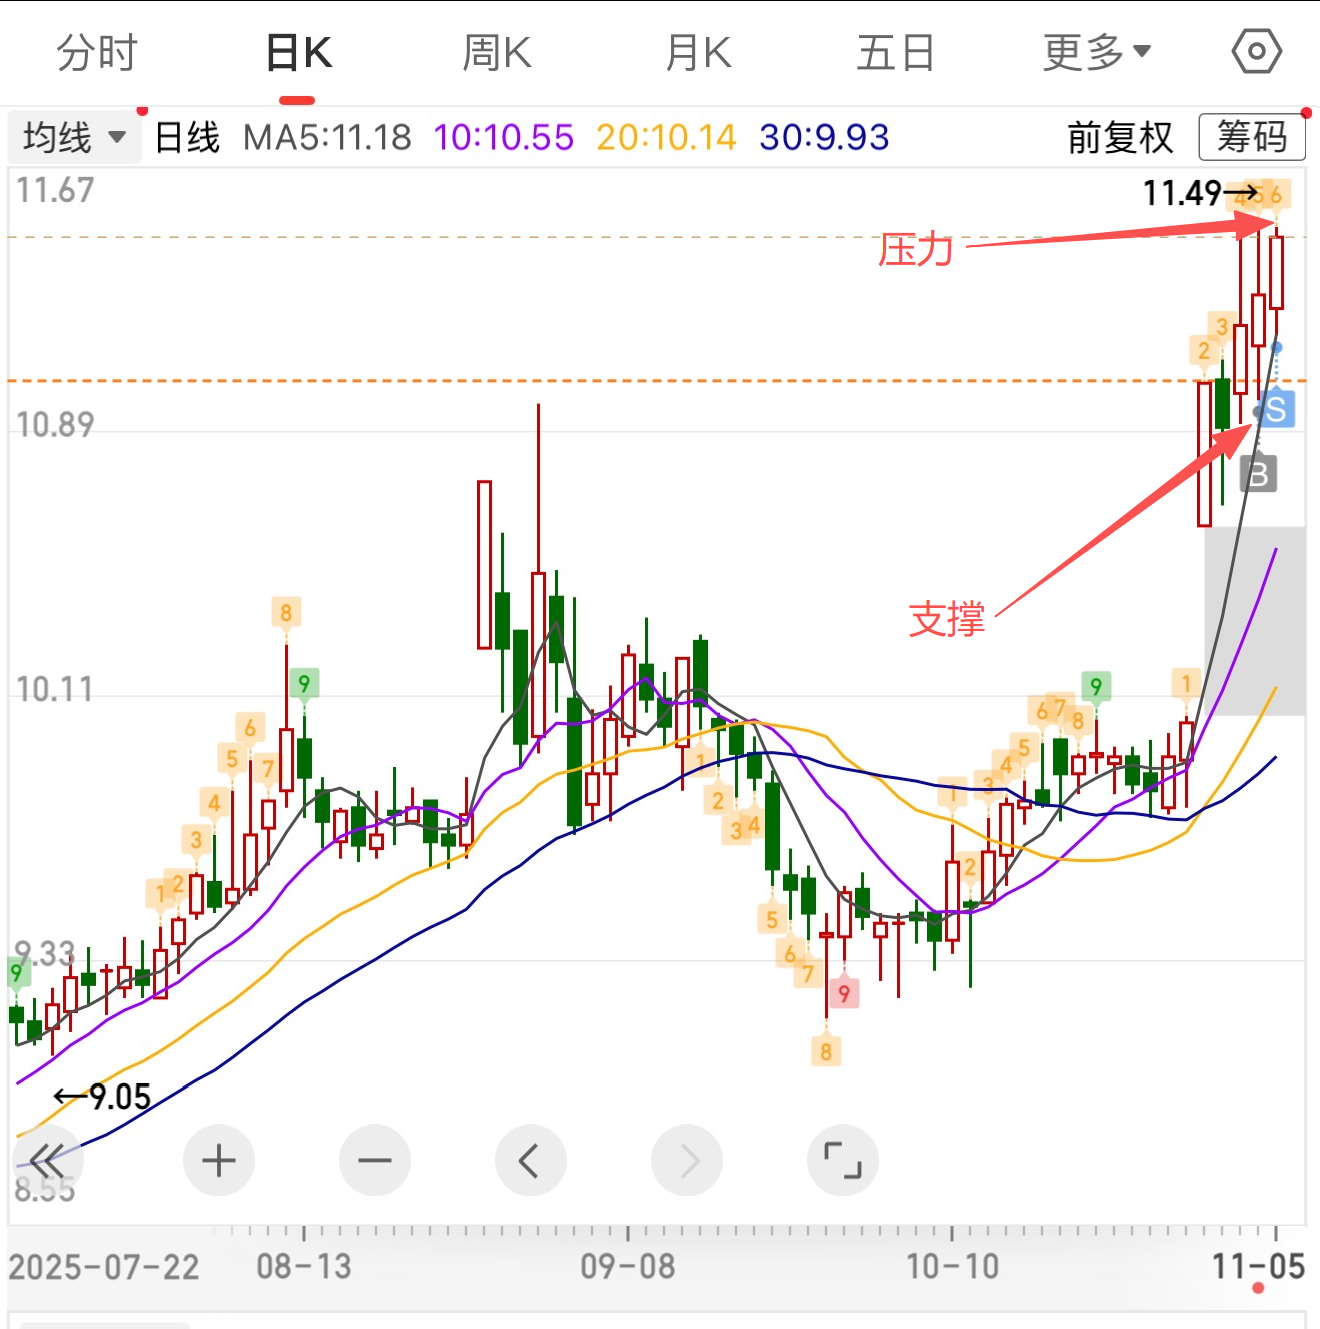Move chart left with single arrow

pos(530,1161)
